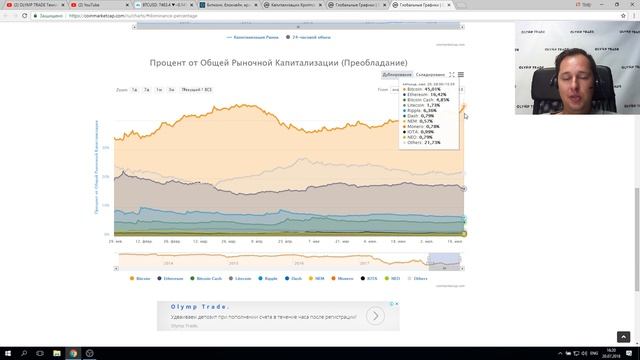Click the taskbar clock and date
Image resolution: width=640 pixels, height=360 pixels.
point(611,353)
